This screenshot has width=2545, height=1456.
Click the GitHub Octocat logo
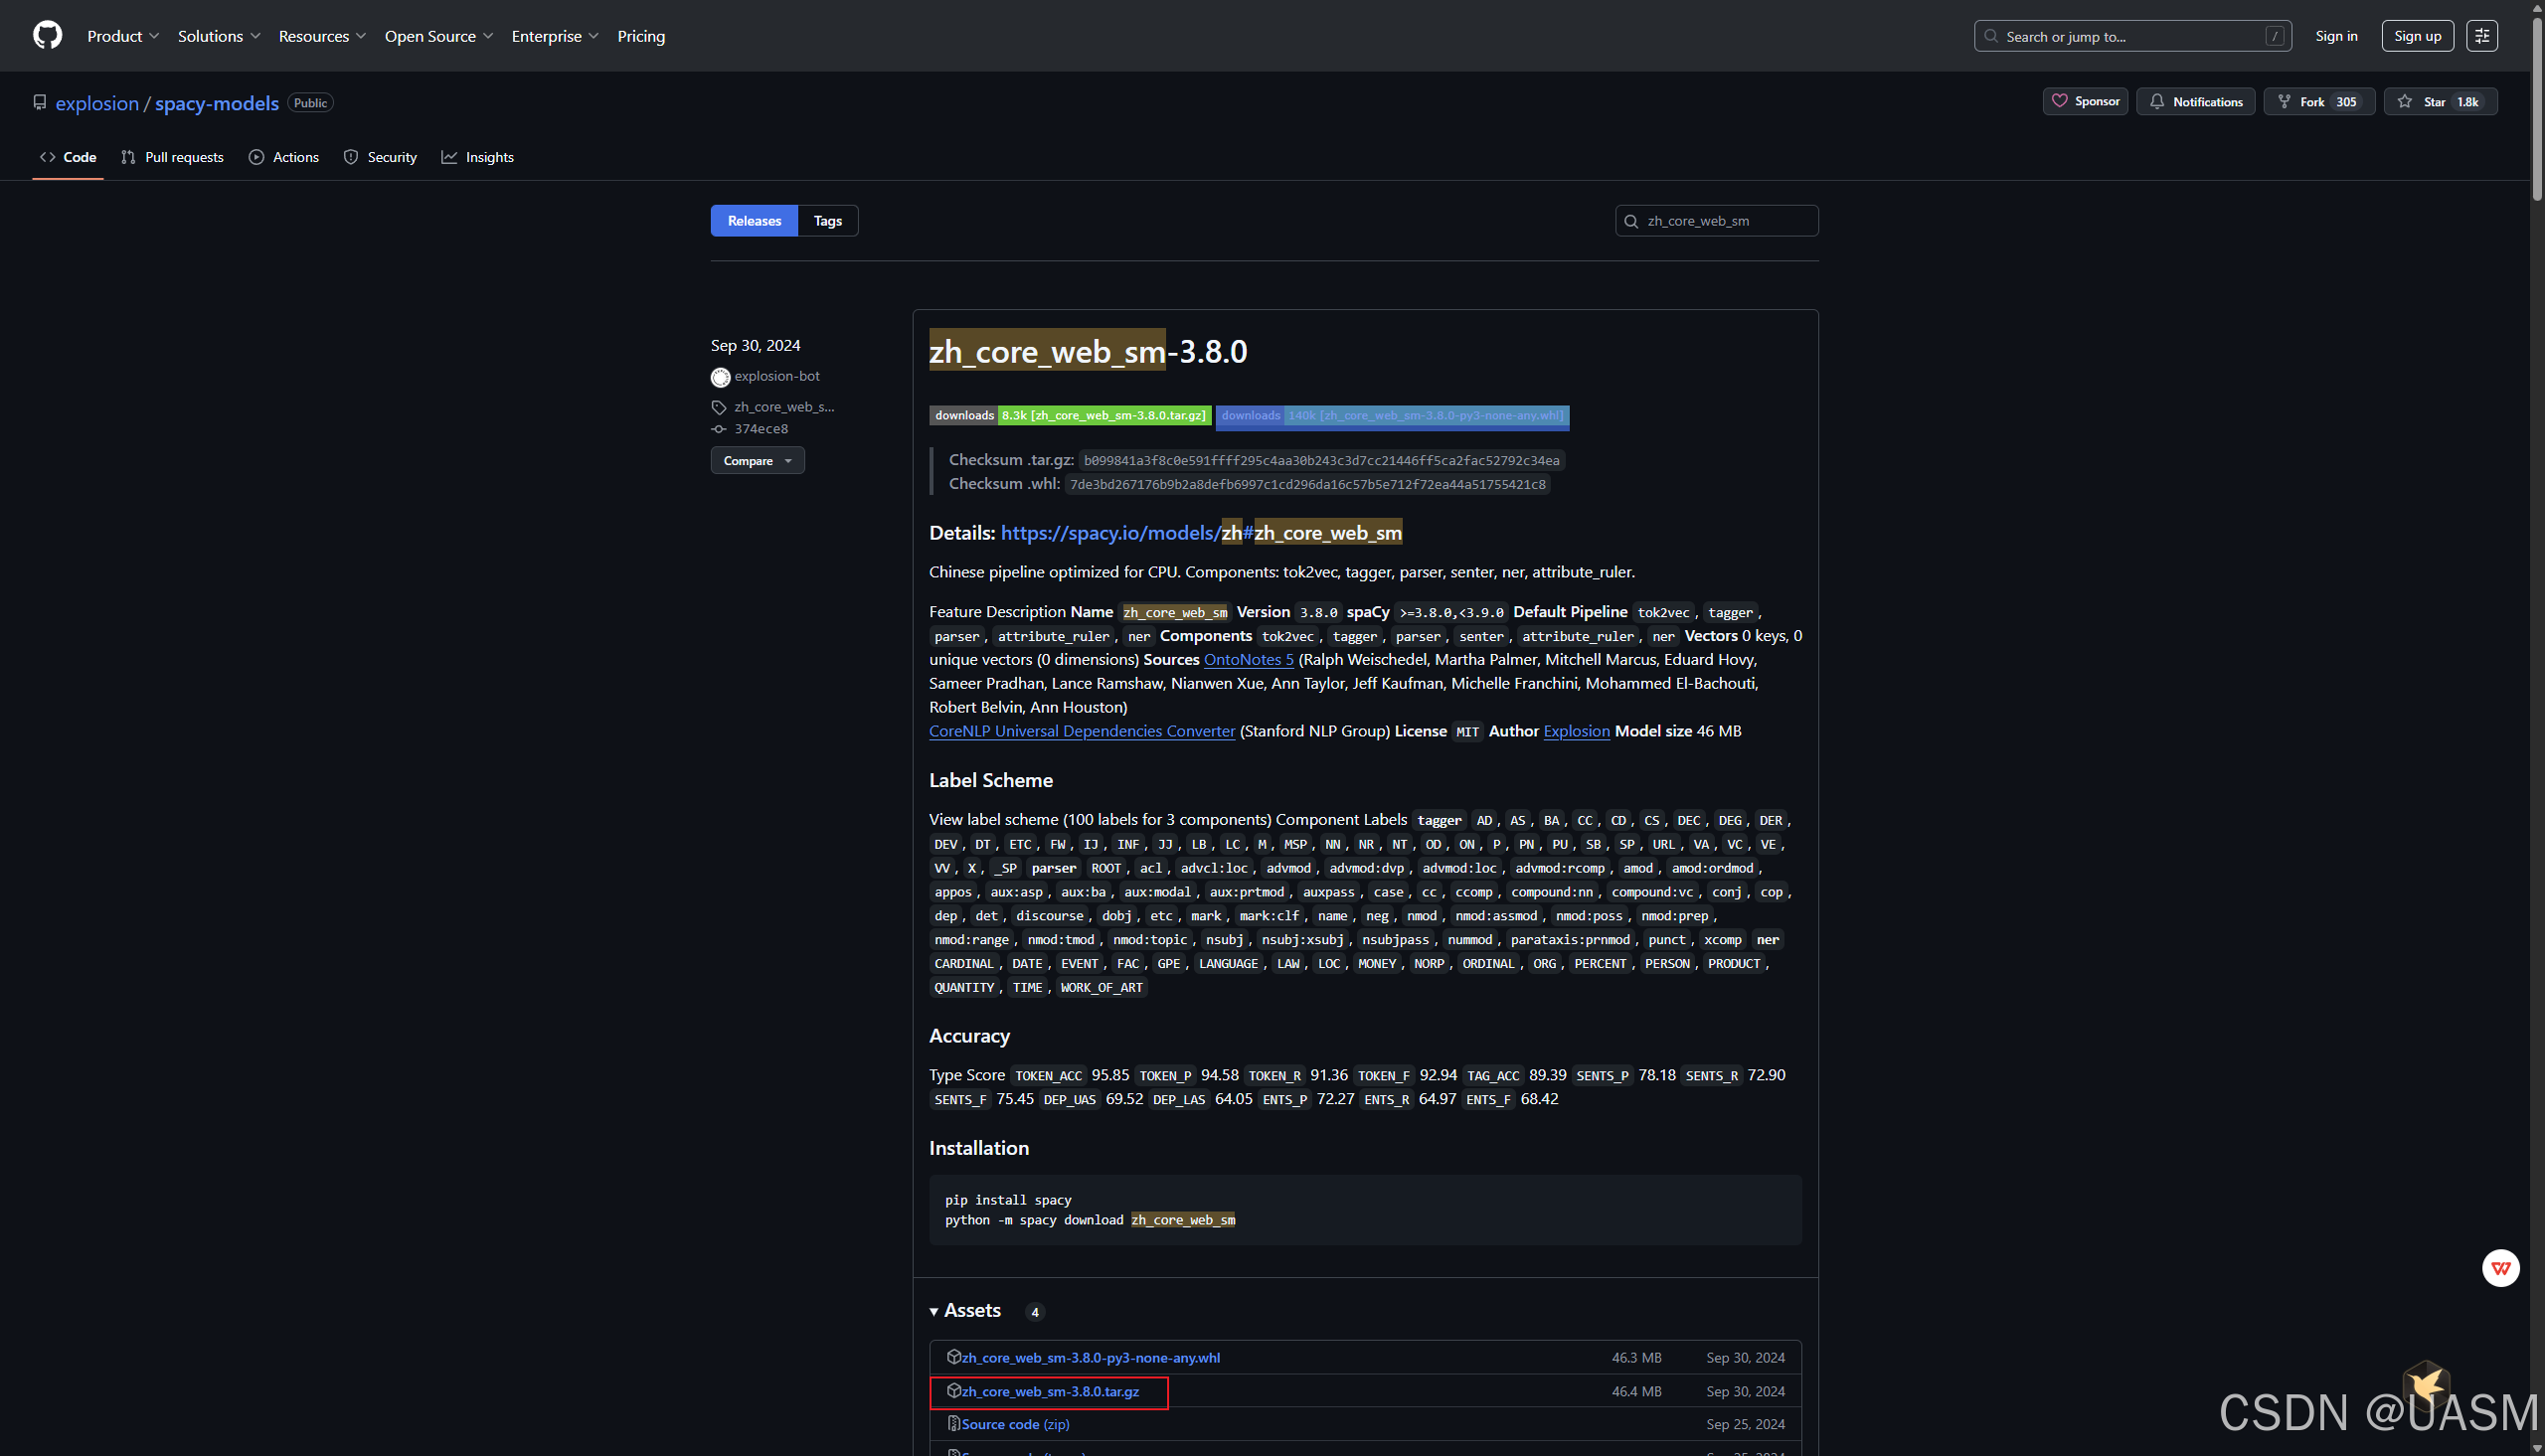(47, 35)
